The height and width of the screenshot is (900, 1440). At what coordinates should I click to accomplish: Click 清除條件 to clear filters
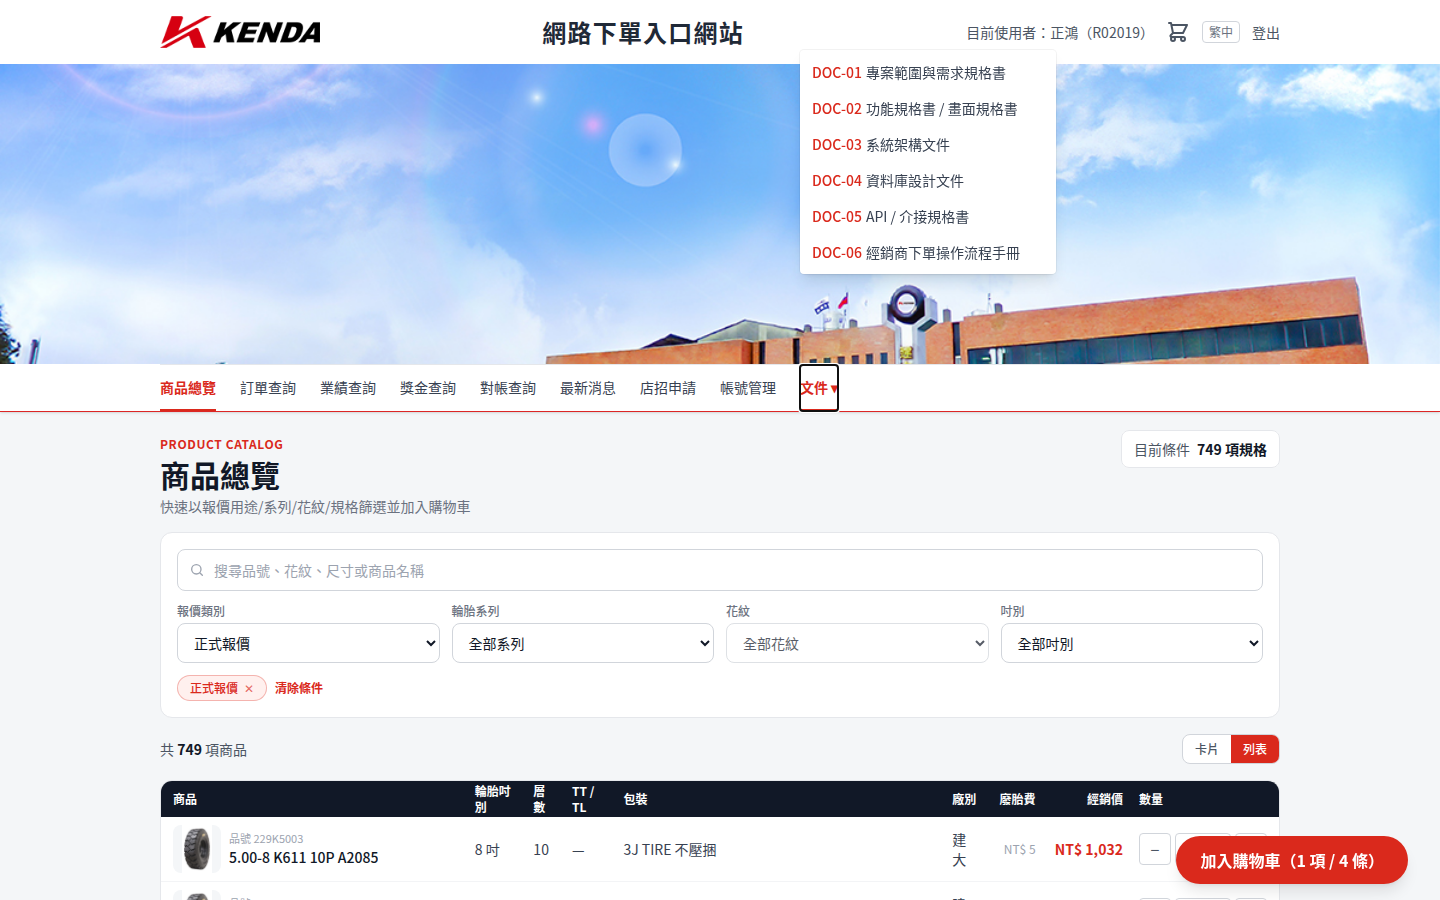(x=299, y=688)
